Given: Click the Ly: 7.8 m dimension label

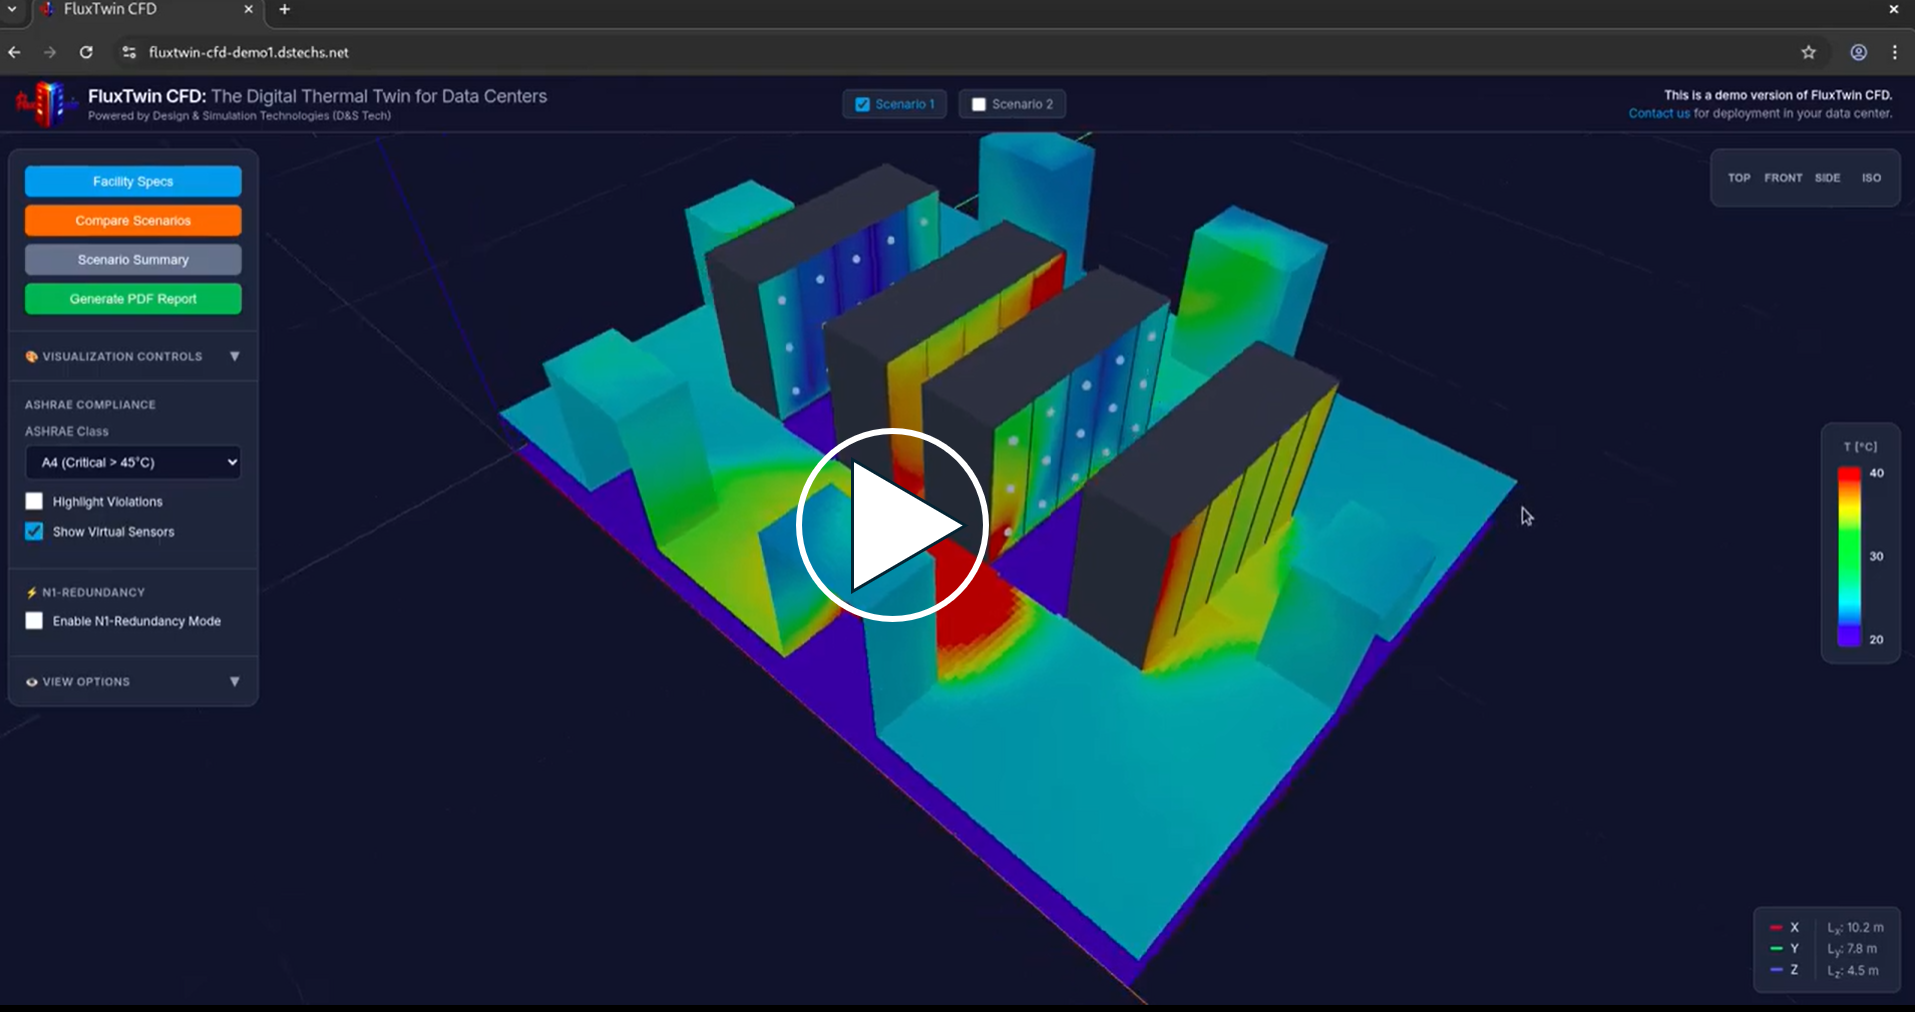Looking at the screenshot, I should pyautogui.click(x=1852, y=948).
